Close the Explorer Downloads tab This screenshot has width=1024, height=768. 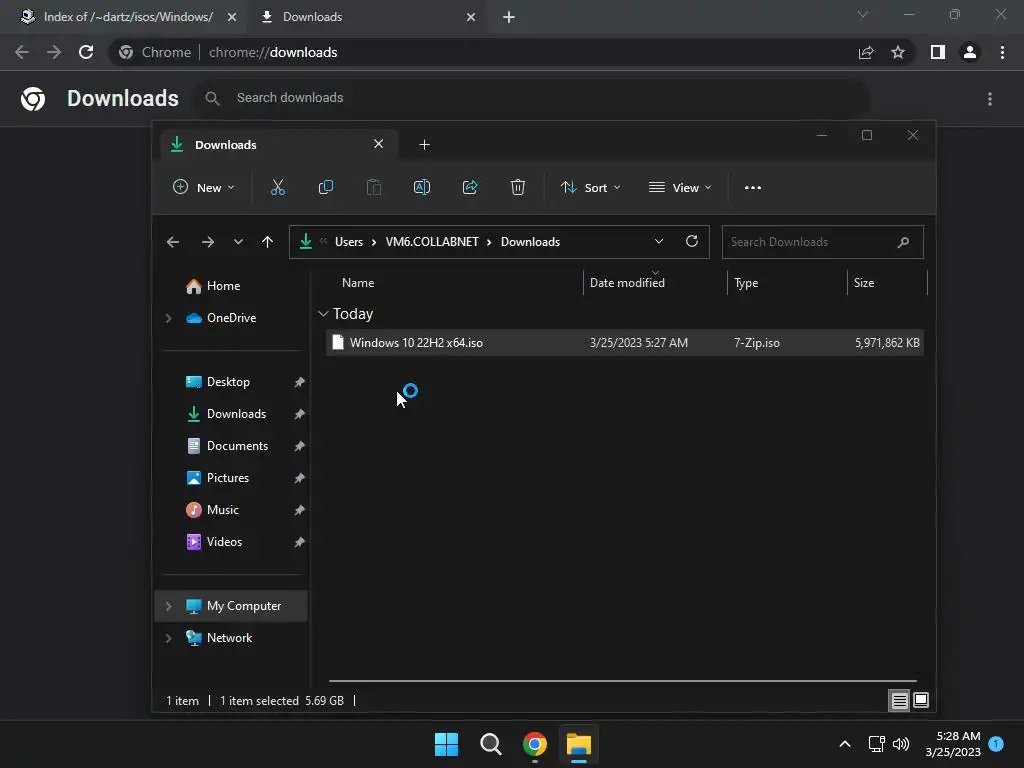tap(378, 144)
